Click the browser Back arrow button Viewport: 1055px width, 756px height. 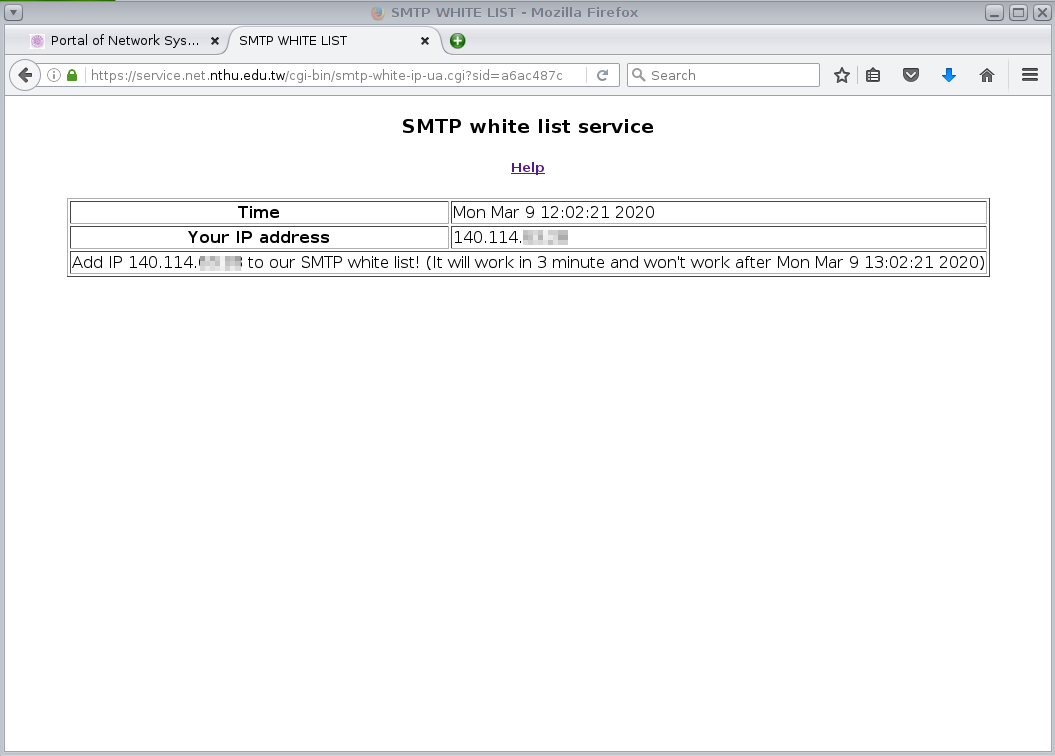click(25, 75)
